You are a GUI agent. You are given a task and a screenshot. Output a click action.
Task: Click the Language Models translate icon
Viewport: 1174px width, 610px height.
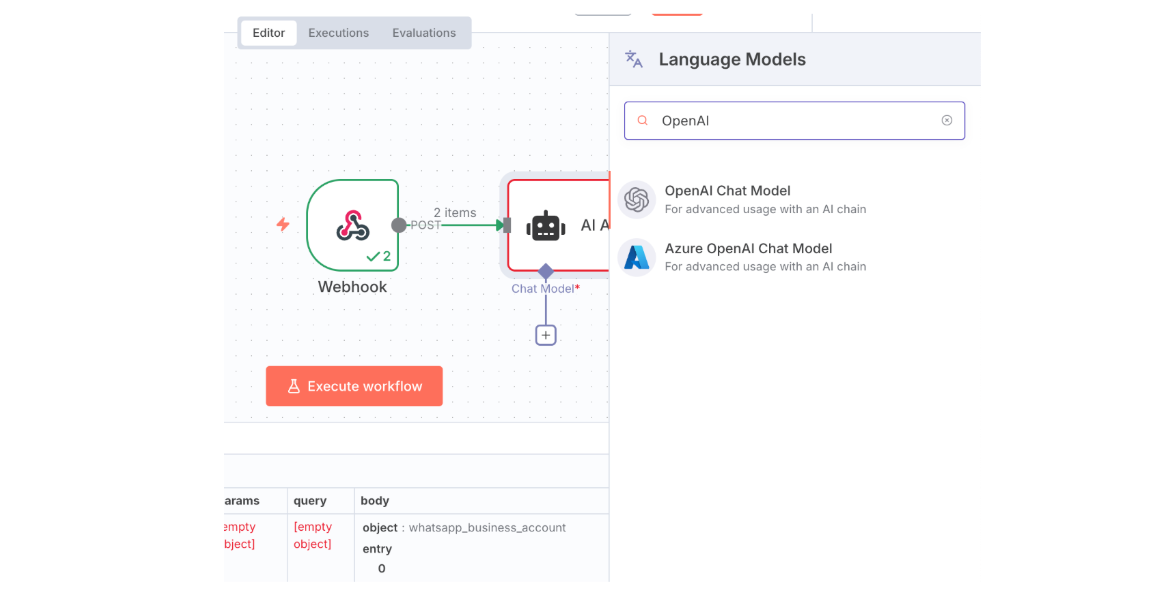pyautogui.click(x=634, y=59)
